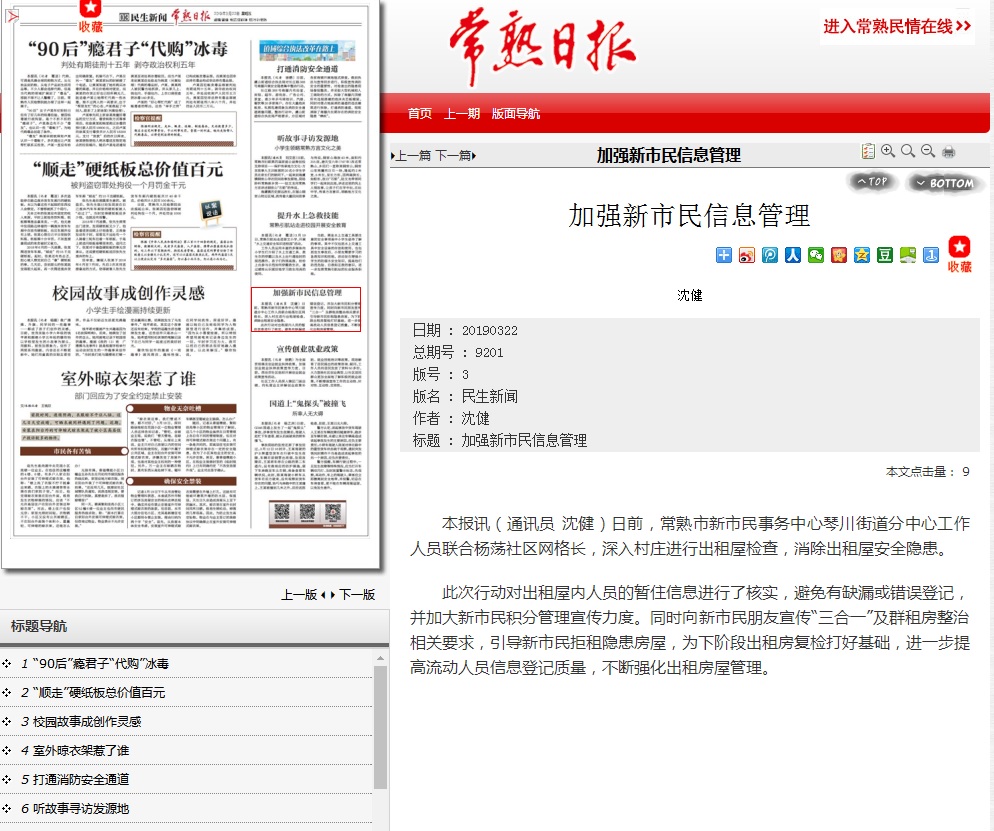Go to previous page with left arrow
The height and width of the screenshot is (831, 994).
pyautogui.click(x=323, y=595)
